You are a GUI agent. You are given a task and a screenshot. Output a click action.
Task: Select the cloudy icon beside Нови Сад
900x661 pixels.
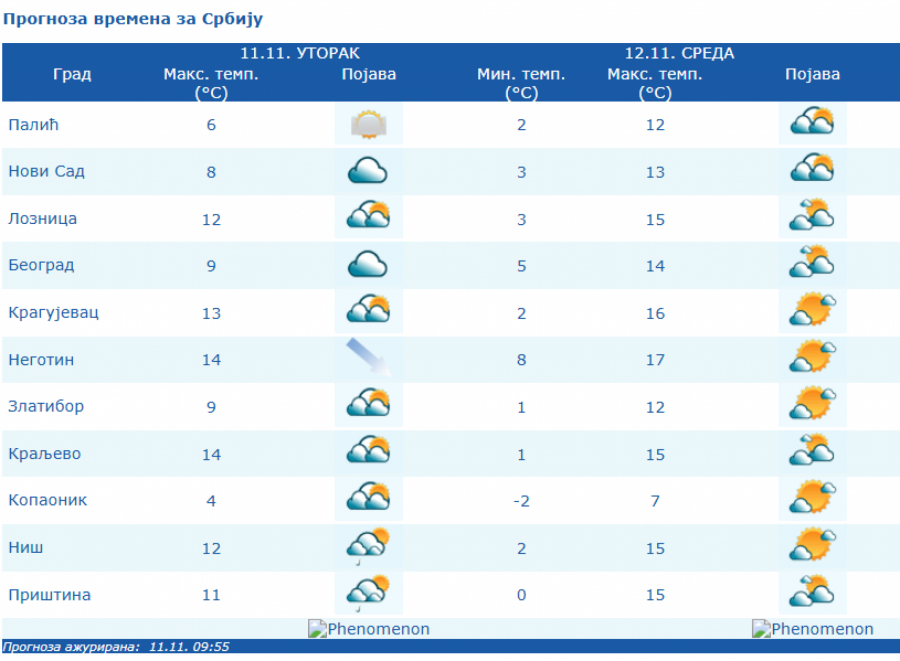[368, 170]
